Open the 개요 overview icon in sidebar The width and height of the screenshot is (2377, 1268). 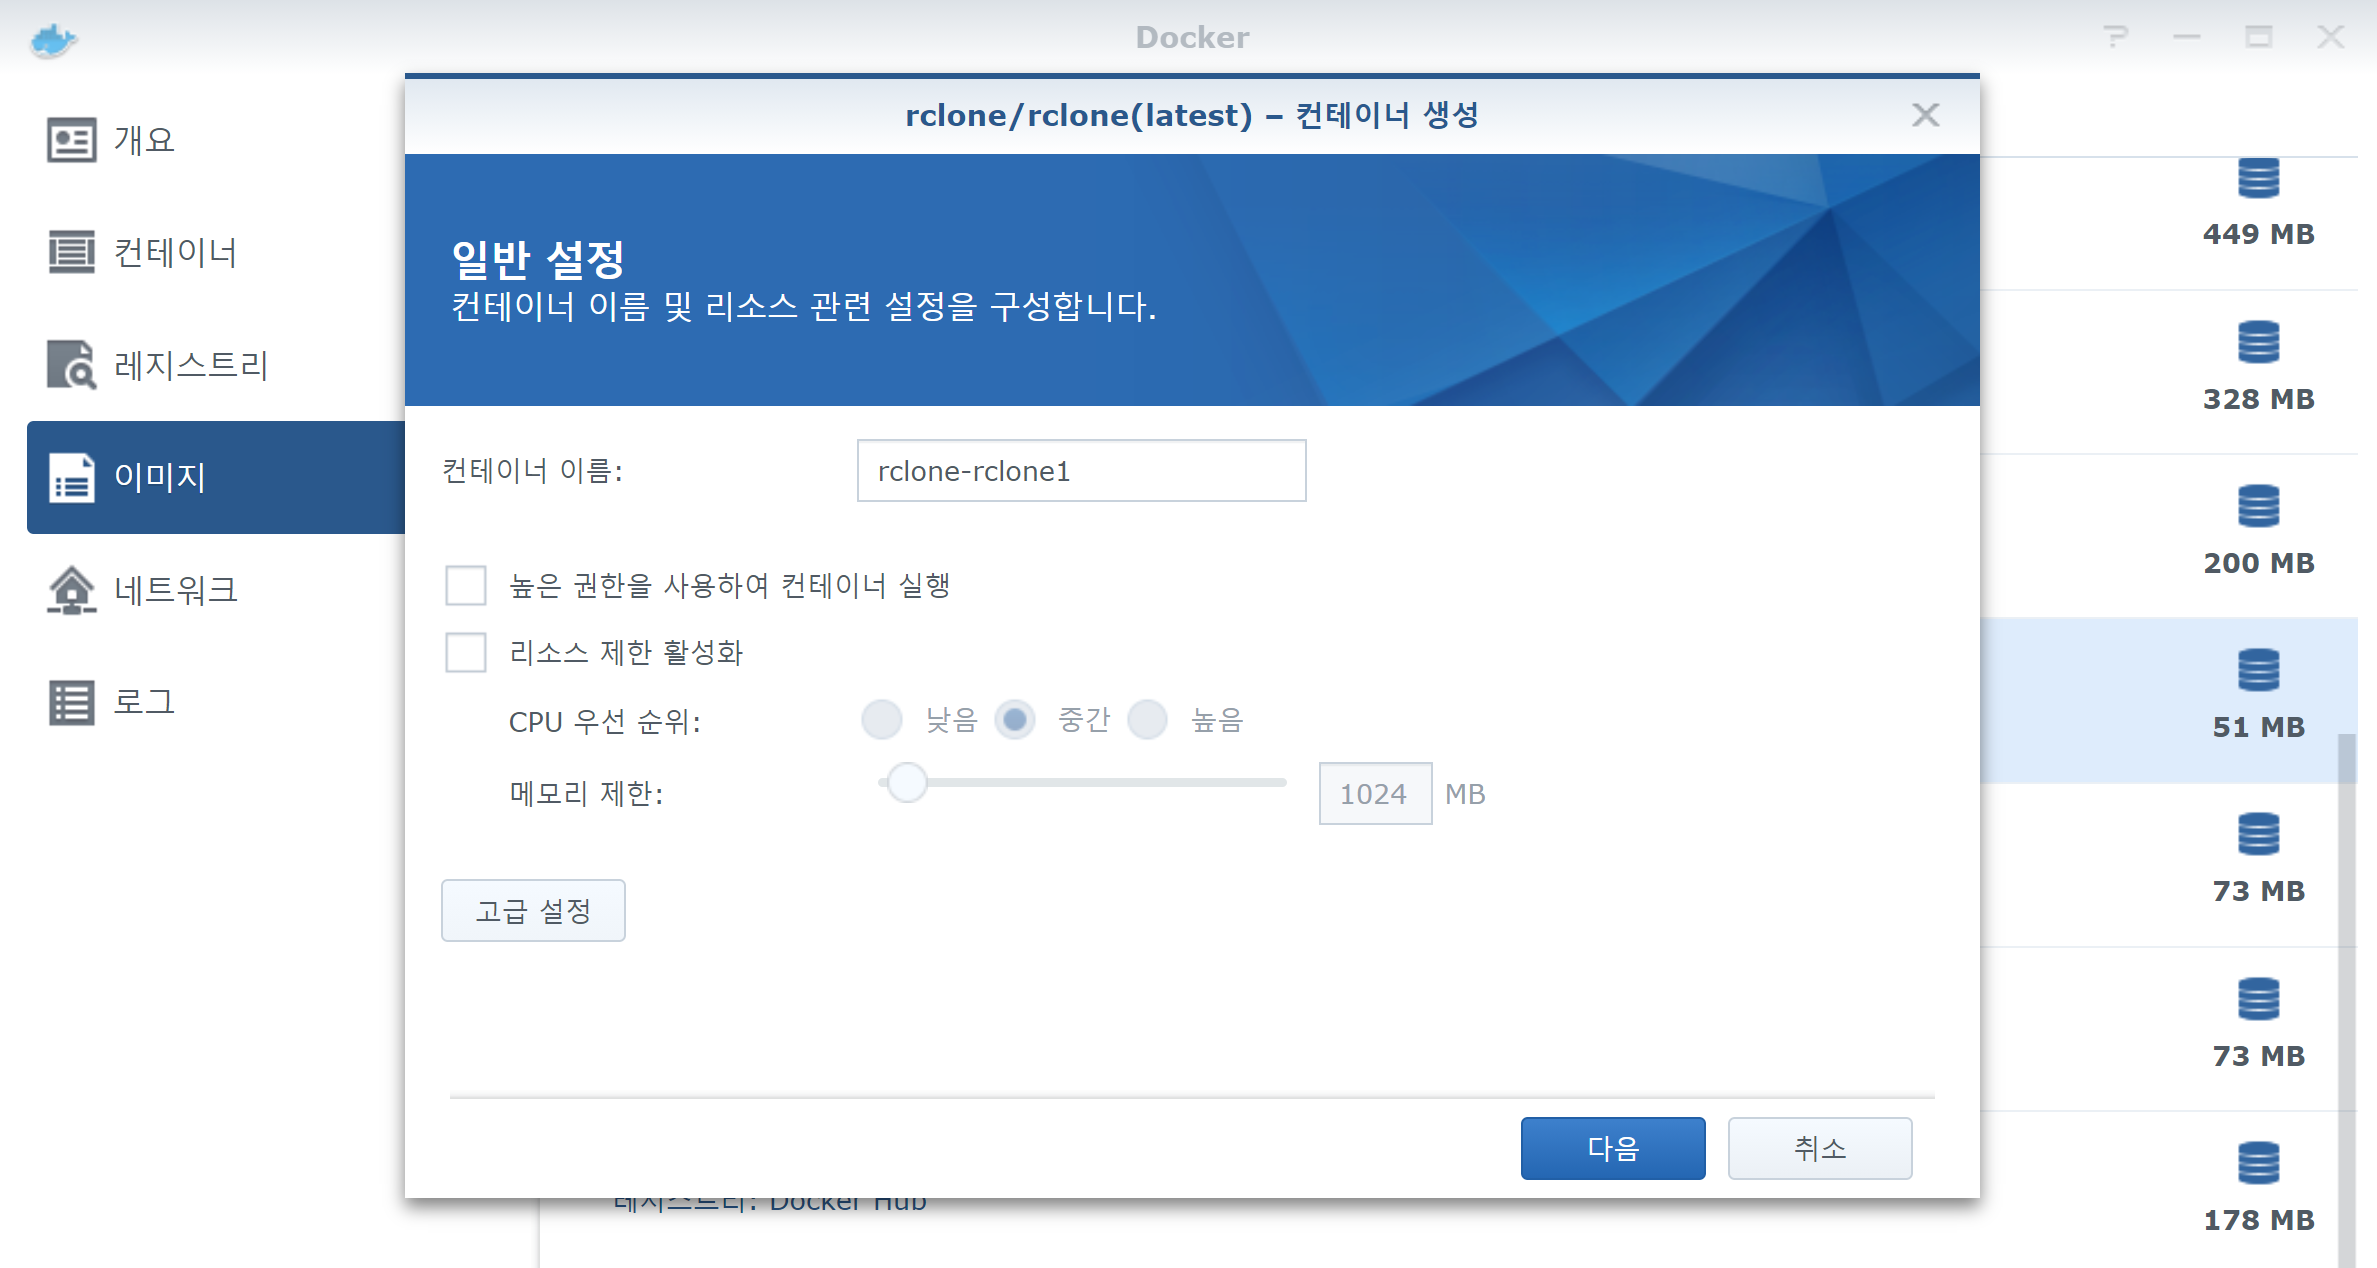(71, 140)
